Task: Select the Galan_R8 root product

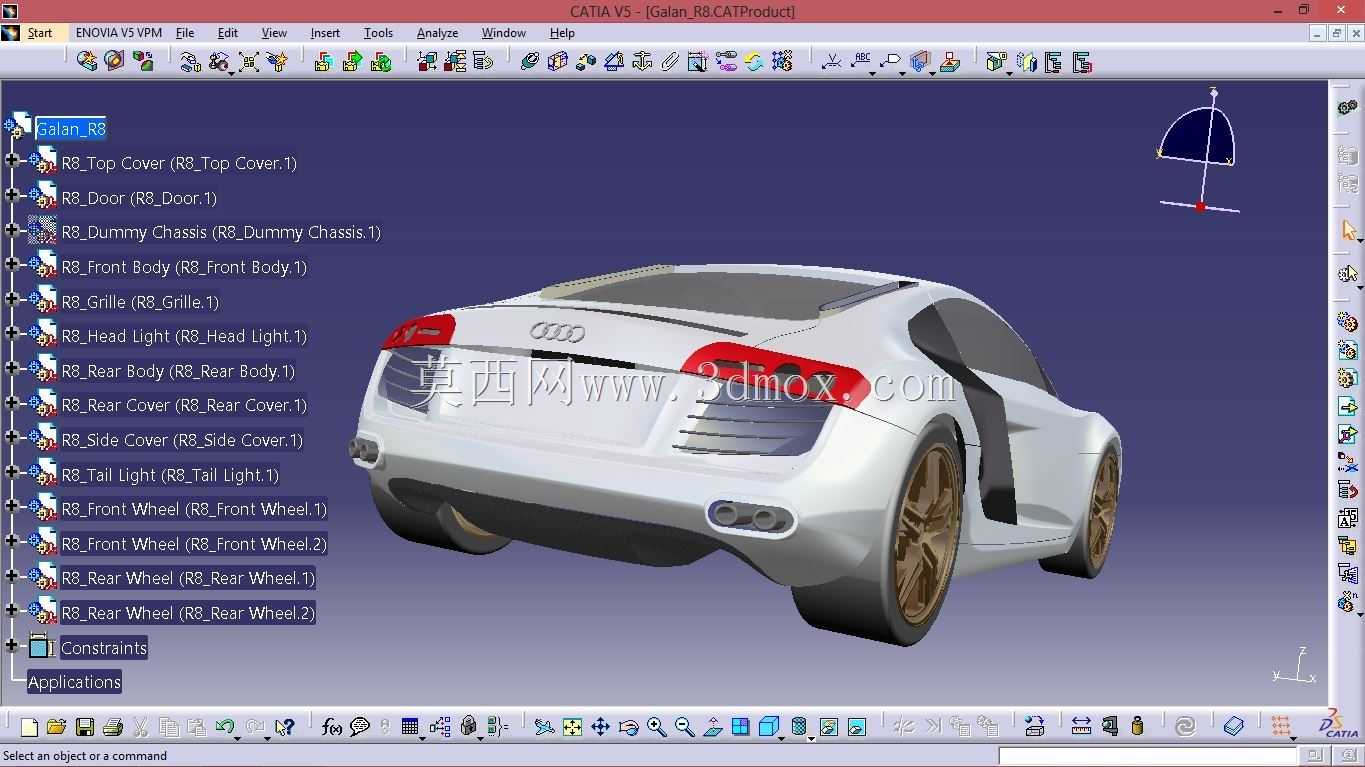Action: [x=70, y=129]
